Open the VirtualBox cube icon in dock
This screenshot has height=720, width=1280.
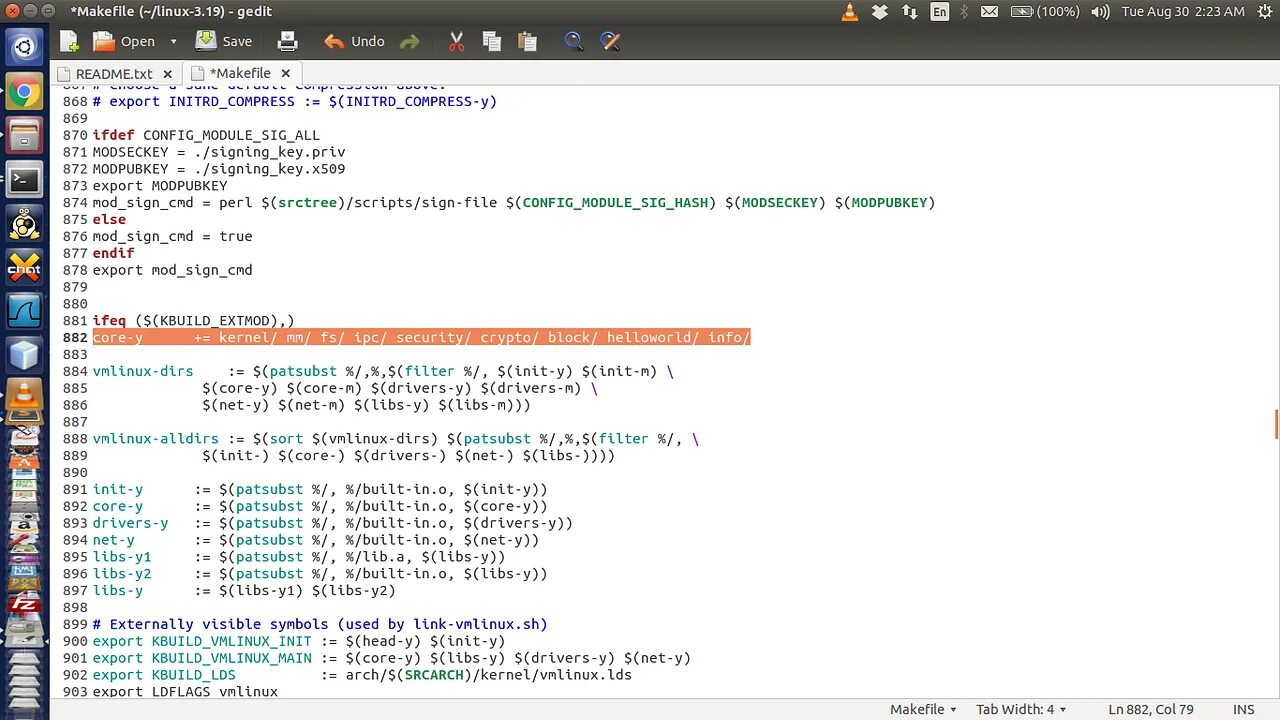24,354
